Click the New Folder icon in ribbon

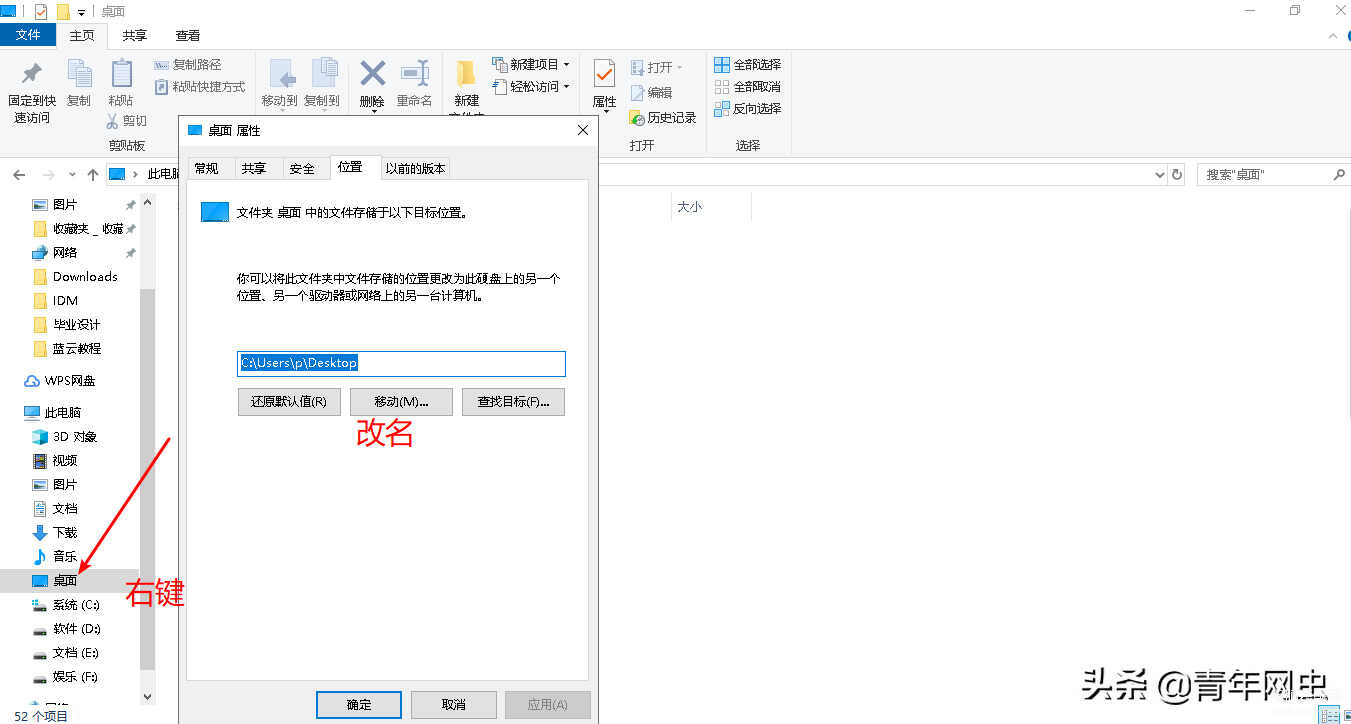click(466, 74)
